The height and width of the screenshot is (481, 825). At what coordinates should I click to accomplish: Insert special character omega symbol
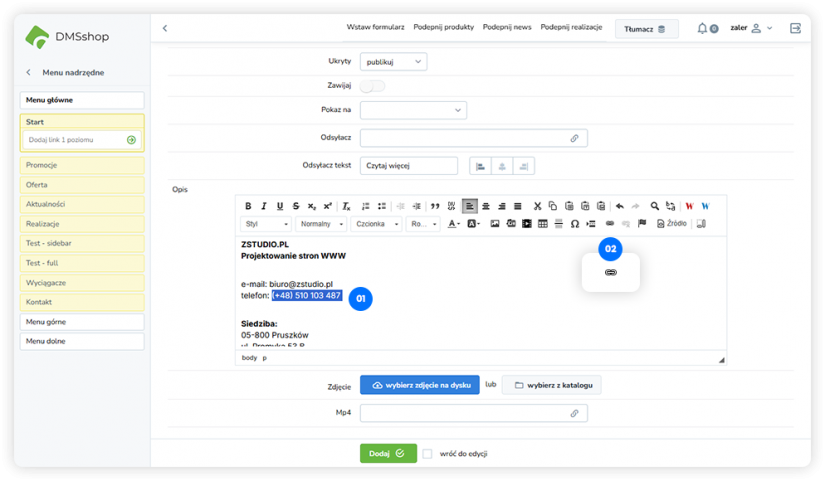point(574,224)
